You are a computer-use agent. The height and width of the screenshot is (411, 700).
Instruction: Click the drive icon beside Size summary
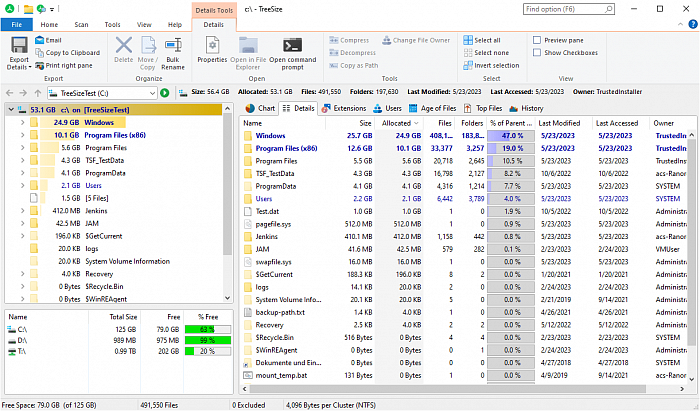183,93
